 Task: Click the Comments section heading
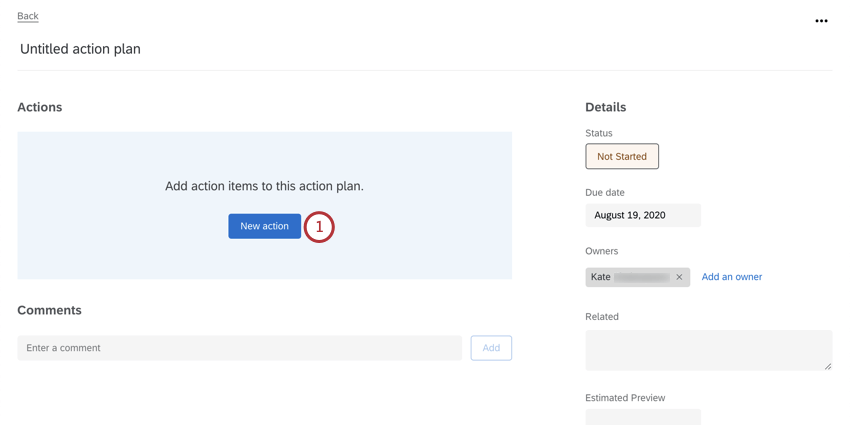click(x=49, y=310)
